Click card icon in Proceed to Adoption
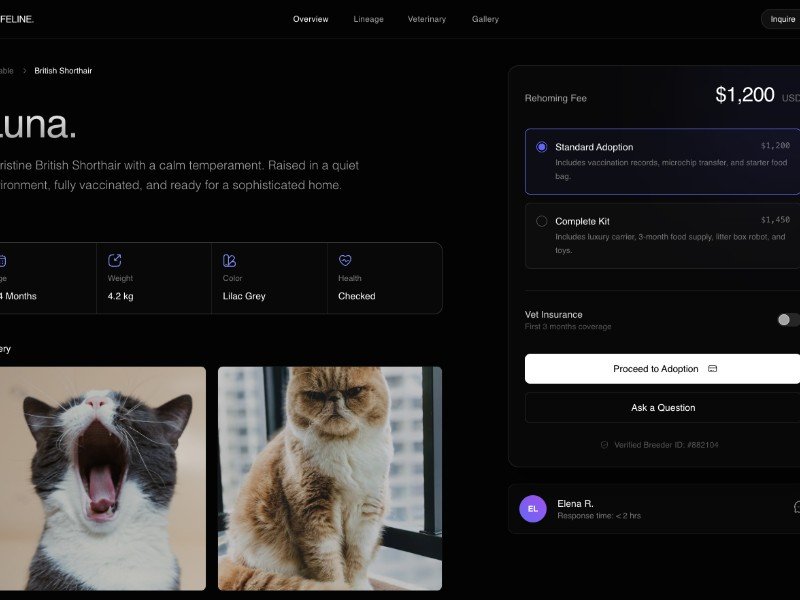 point(713,369)
